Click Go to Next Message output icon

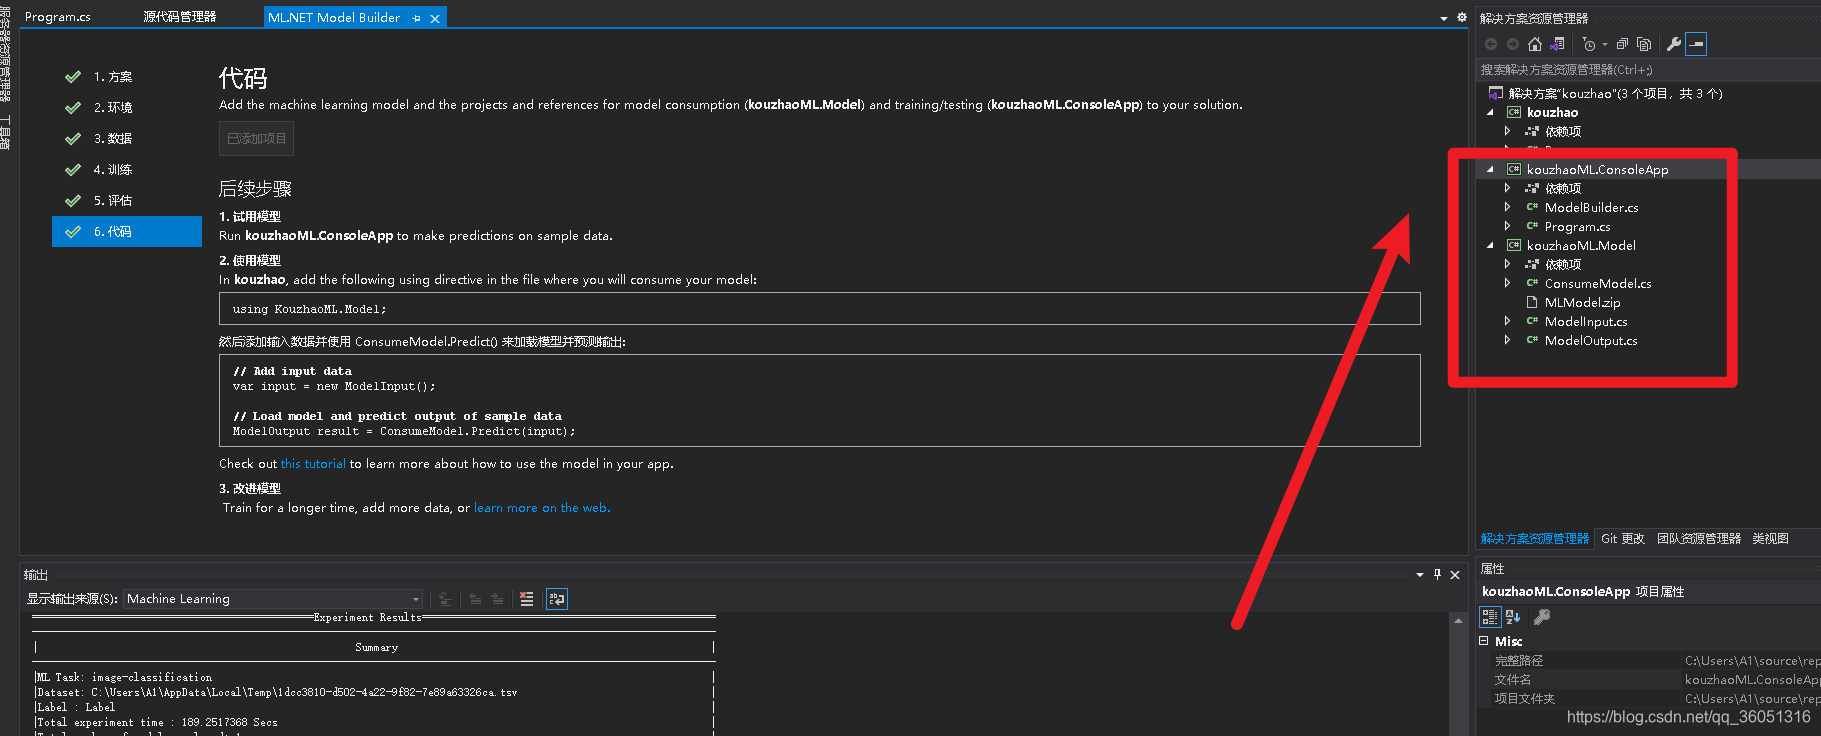[497, 599]
